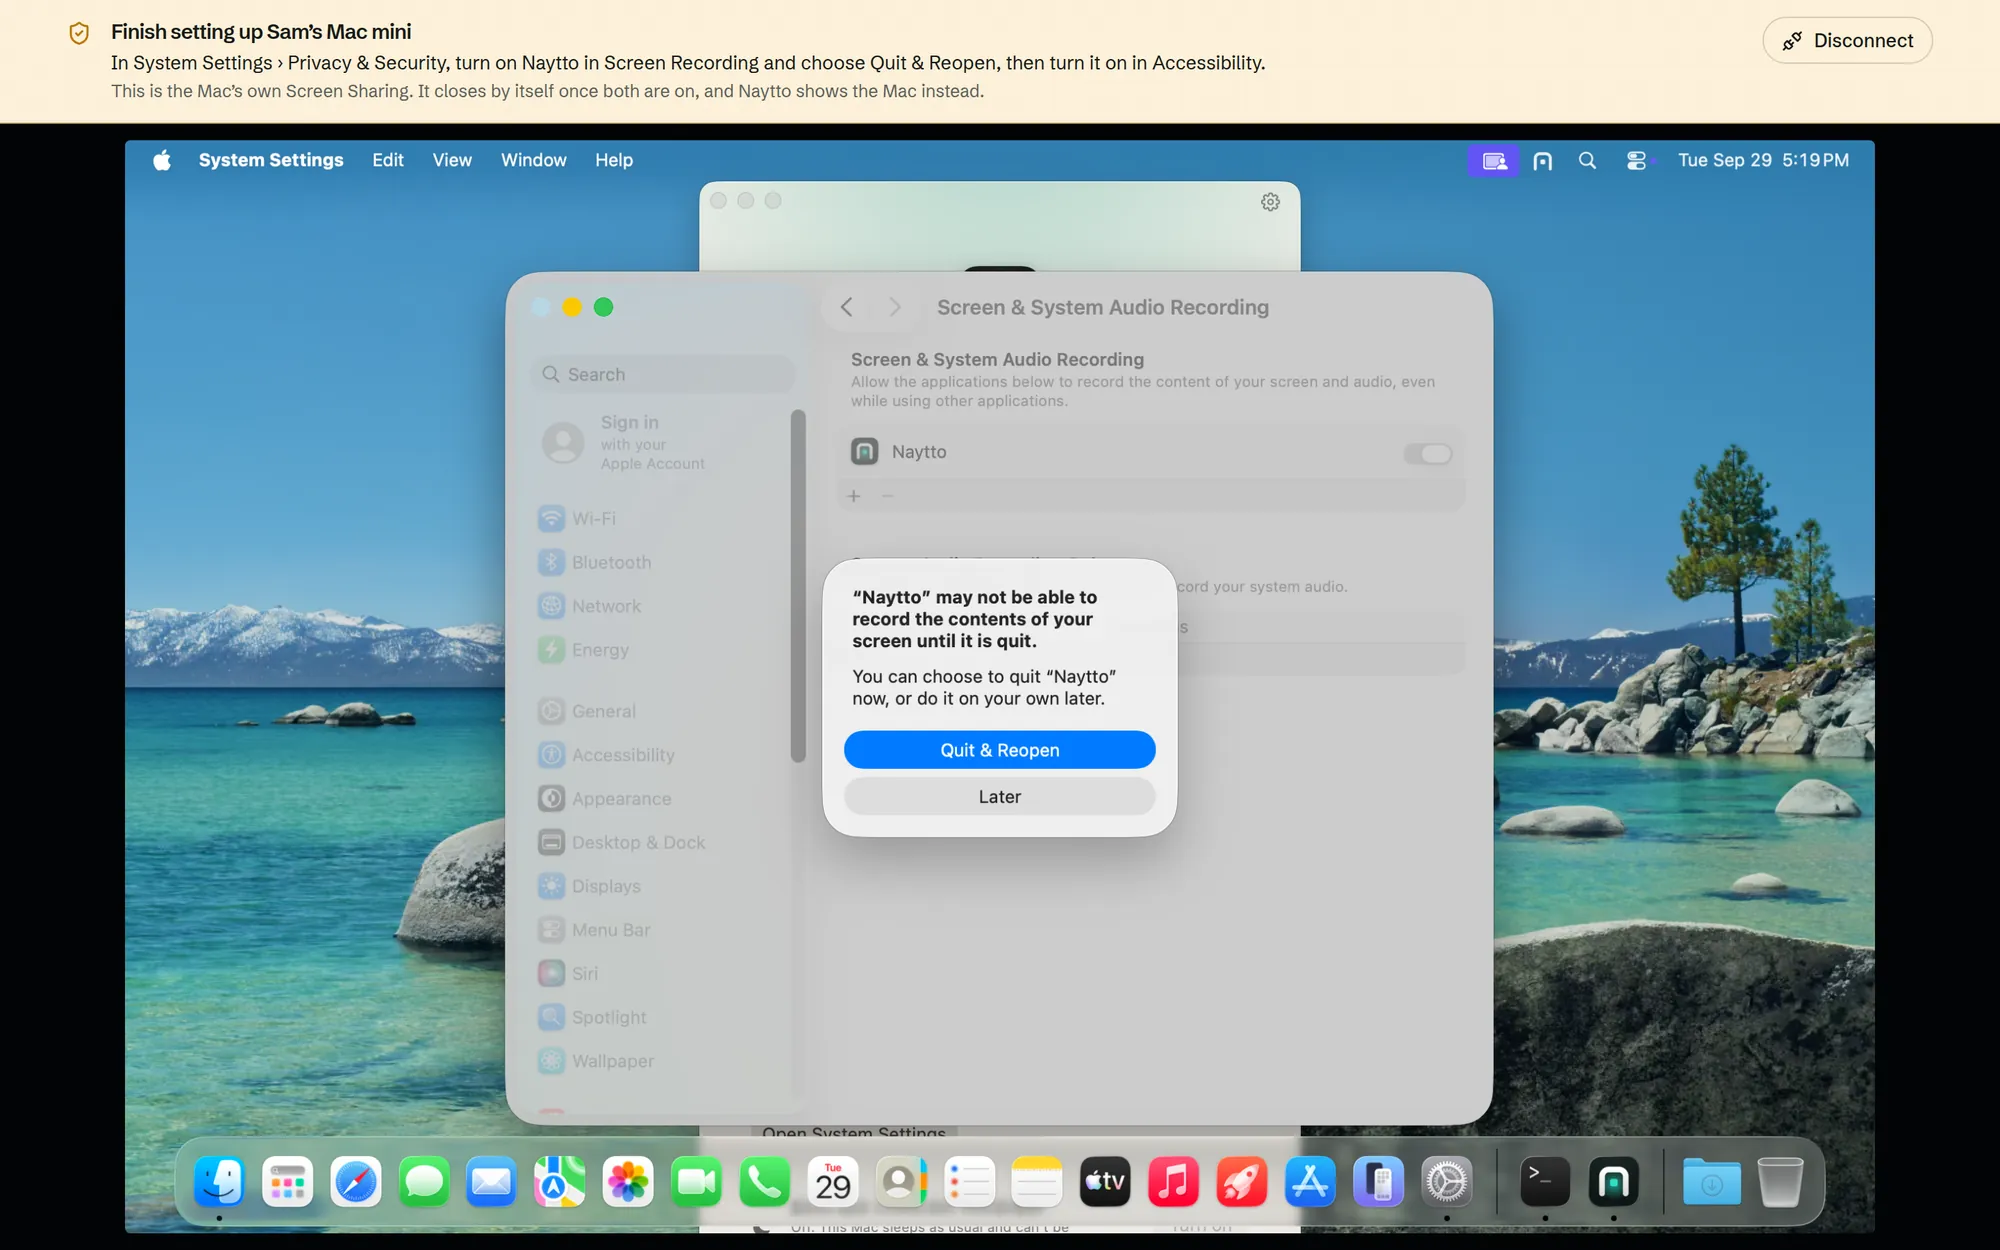This screenshot has height=1250, width=2000.
Task: Choose Later in the Naytto dialog
Action: [x=999, y=797]
